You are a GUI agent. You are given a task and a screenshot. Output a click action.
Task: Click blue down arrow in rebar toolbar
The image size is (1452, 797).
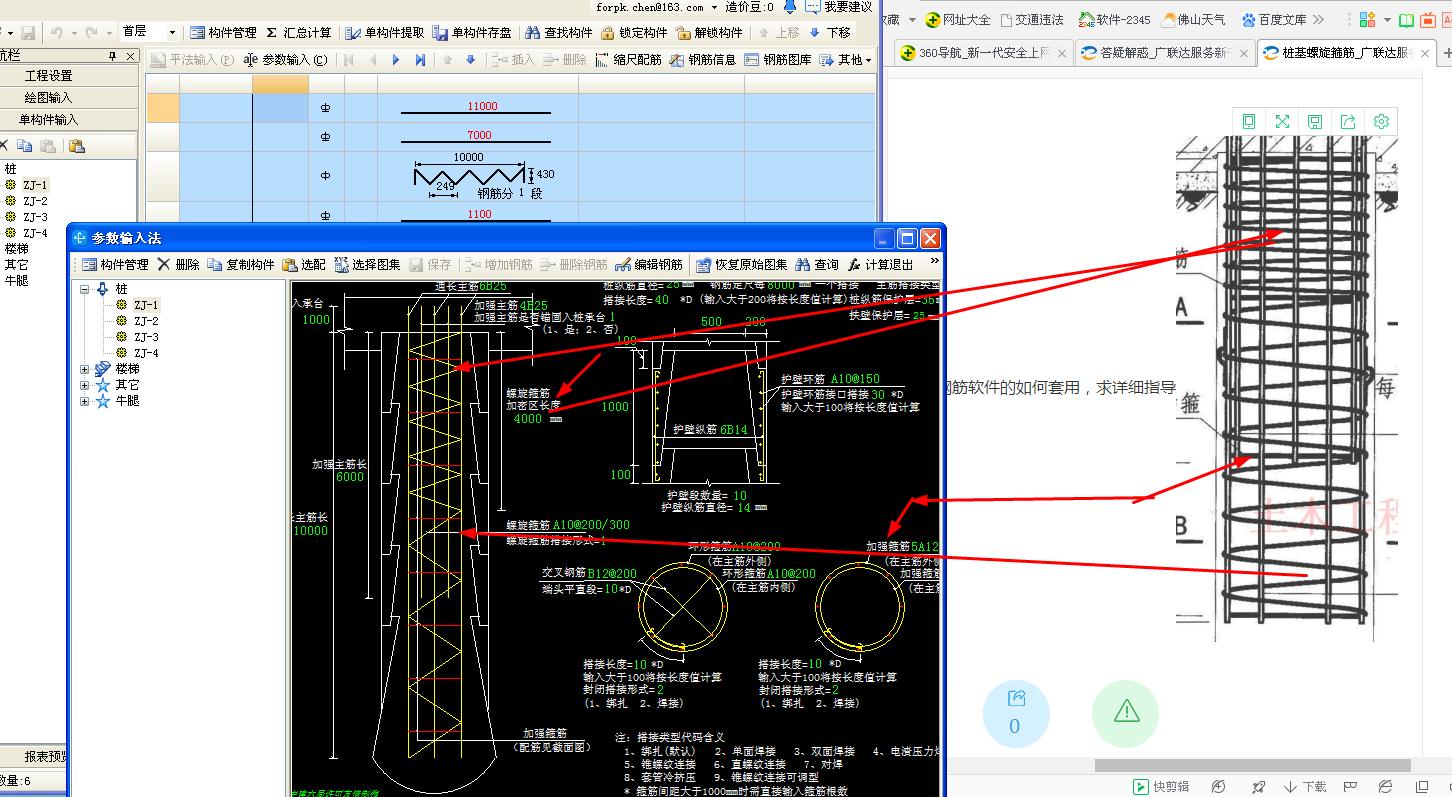pos(471,60)
